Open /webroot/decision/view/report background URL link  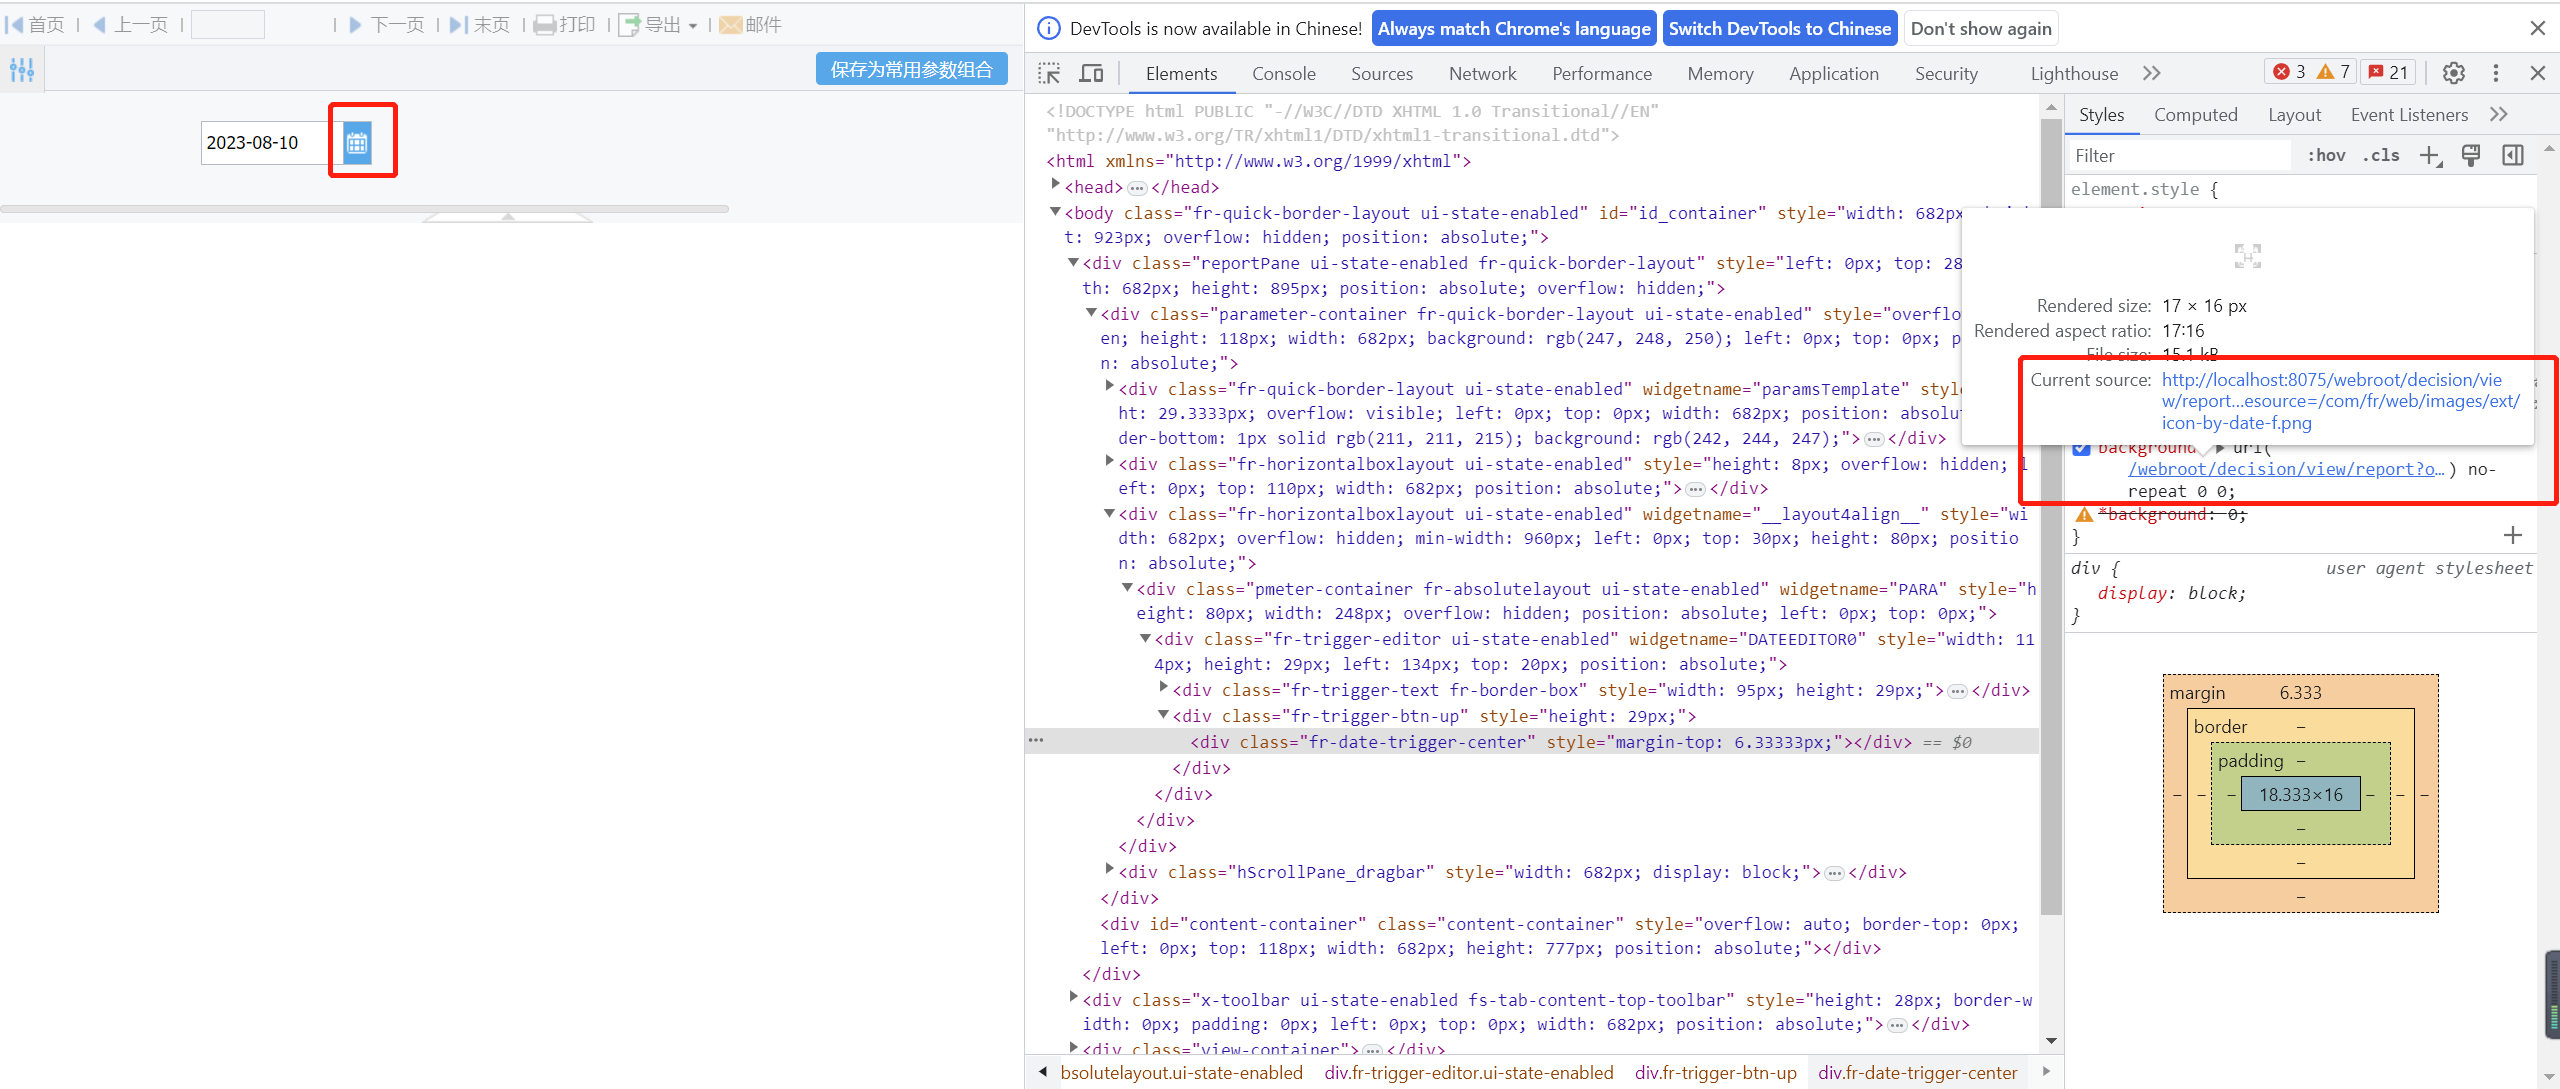[x=2286, y=469]
